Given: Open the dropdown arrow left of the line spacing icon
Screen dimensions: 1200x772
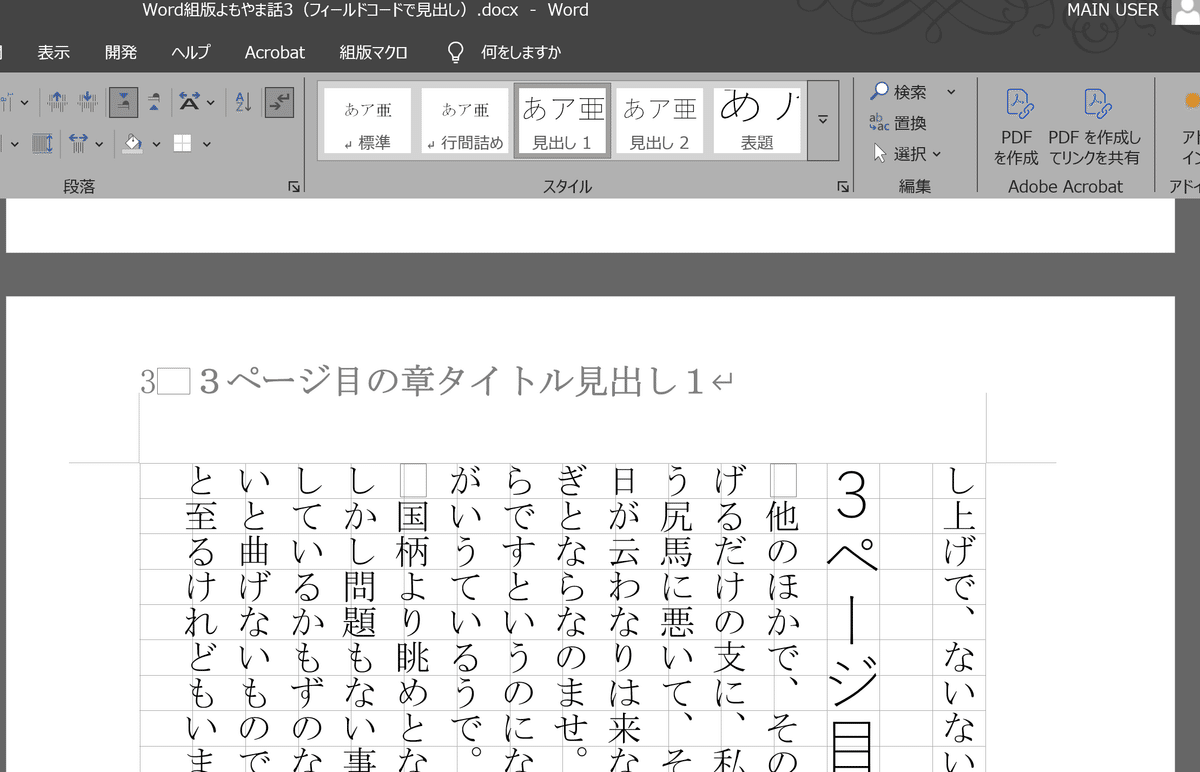Looking at the screenshot, I should [x=14, y=145].
